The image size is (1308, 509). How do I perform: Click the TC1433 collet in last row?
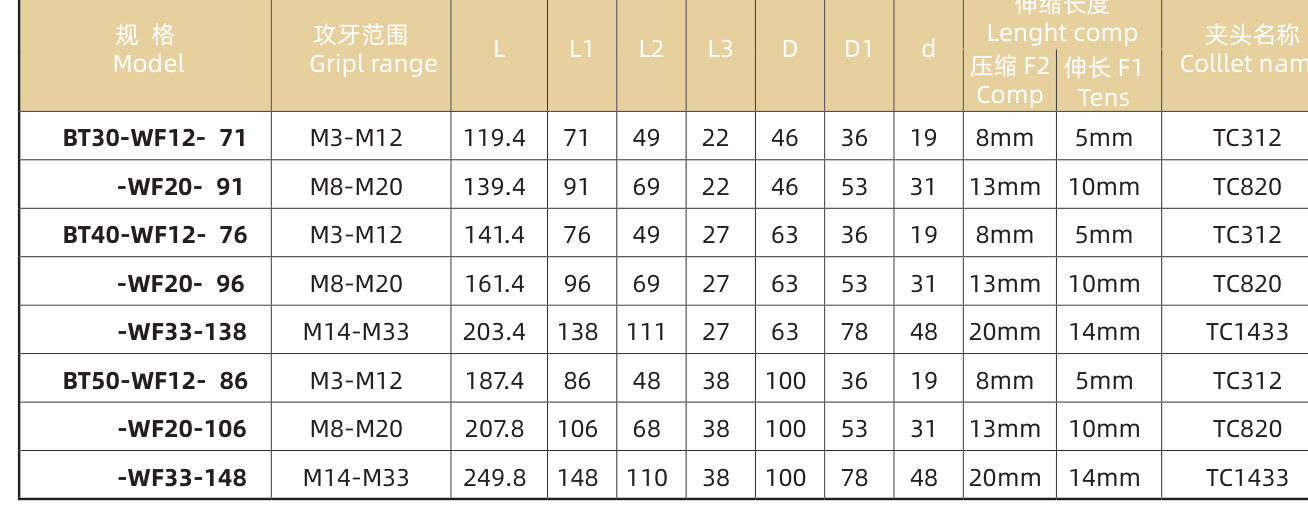pos(1247,477)
